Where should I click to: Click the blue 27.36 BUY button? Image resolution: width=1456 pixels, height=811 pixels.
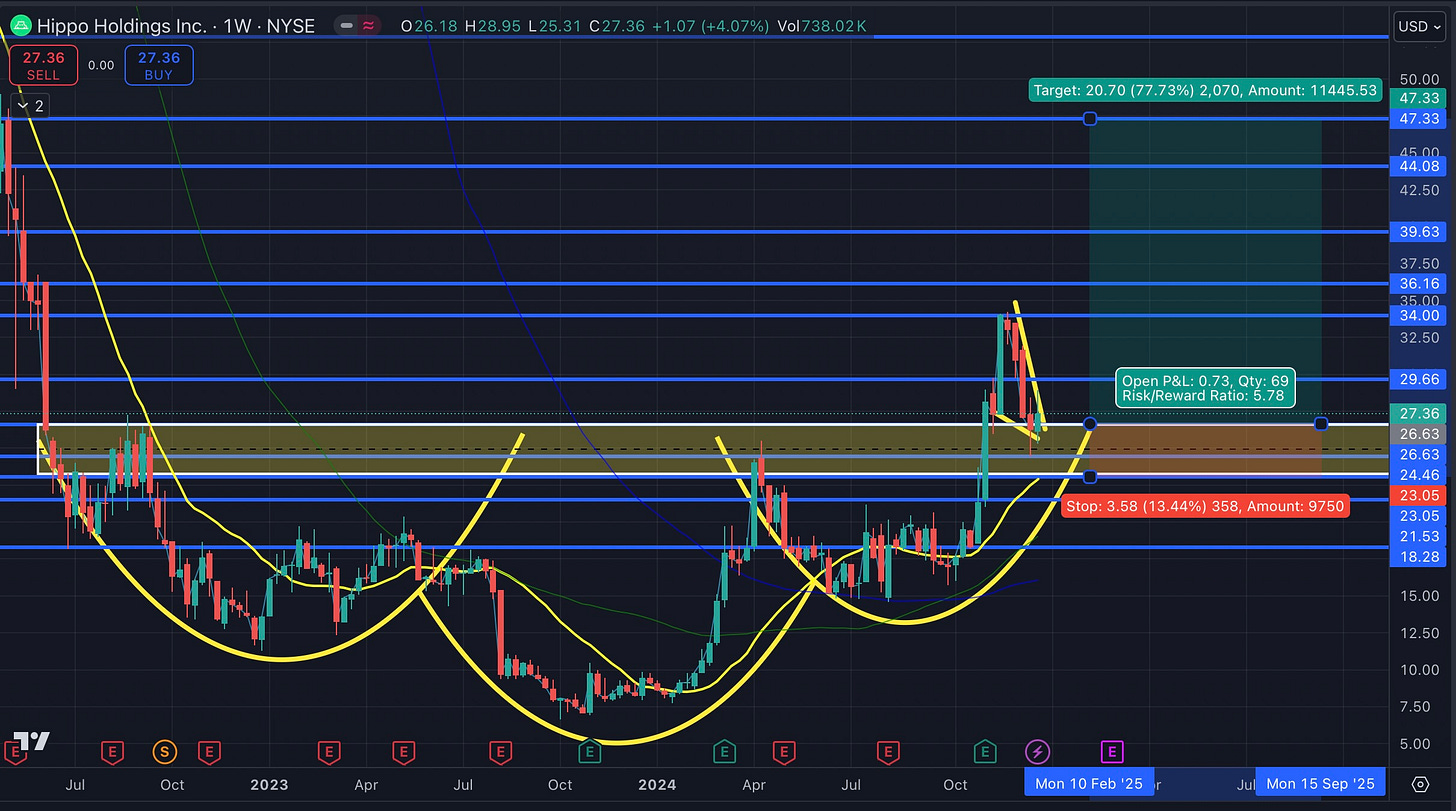coord(159,65)
